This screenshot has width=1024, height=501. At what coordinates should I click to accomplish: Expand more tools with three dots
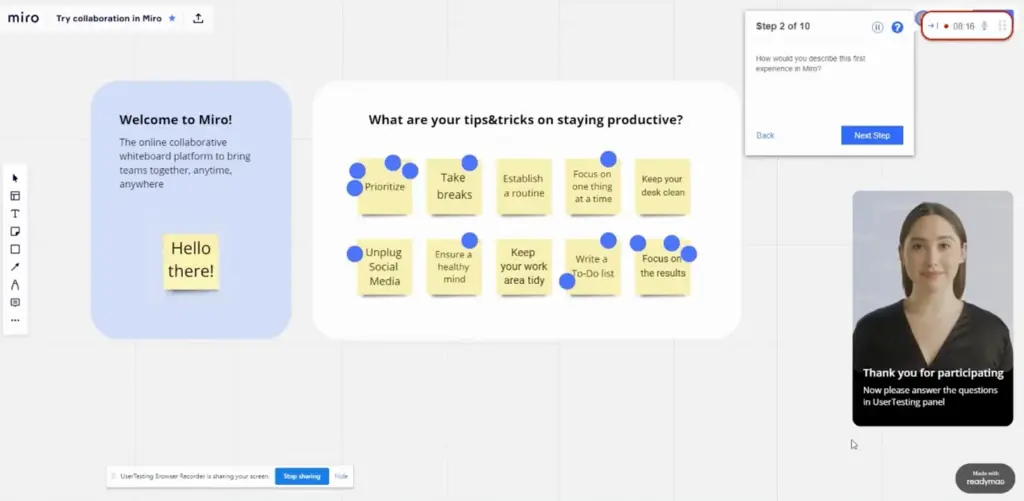15,320
